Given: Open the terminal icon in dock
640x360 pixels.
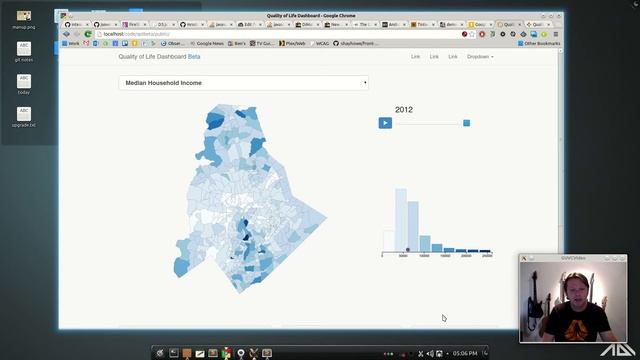Looking at the screenshot, I should pos(173,353).
